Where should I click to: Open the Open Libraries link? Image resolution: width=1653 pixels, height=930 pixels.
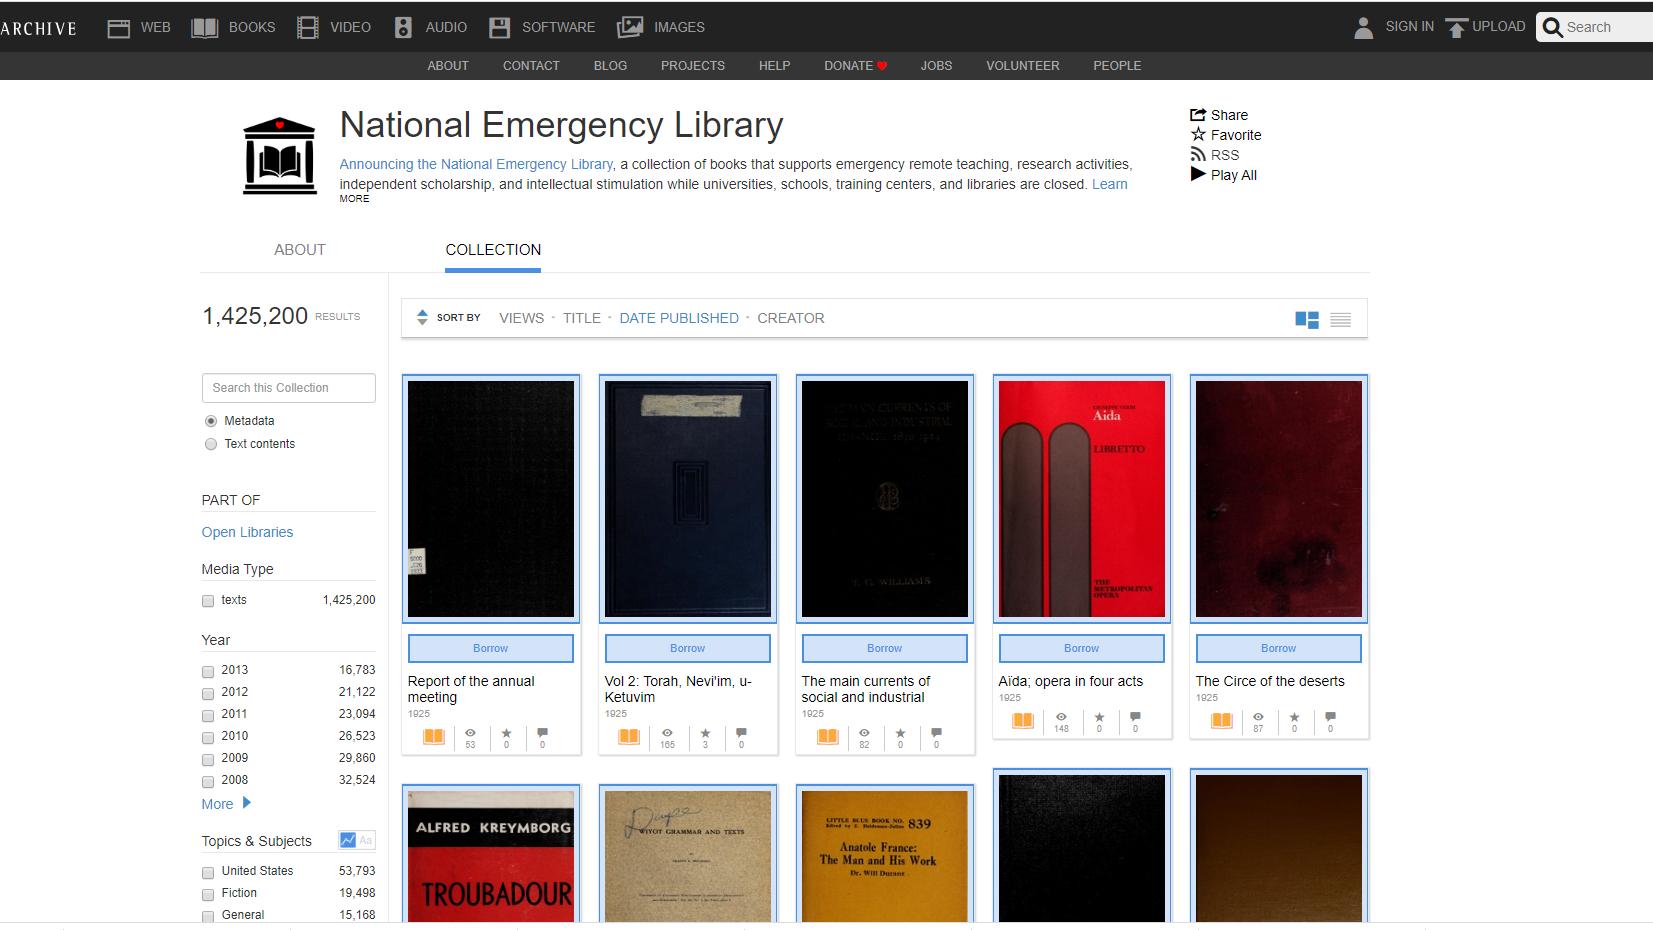click(247, 532)
